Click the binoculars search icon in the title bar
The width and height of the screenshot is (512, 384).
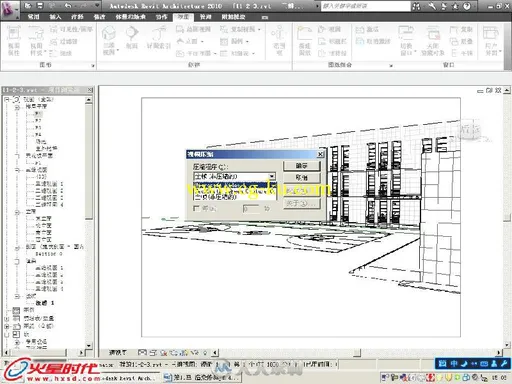coord(417,6)
